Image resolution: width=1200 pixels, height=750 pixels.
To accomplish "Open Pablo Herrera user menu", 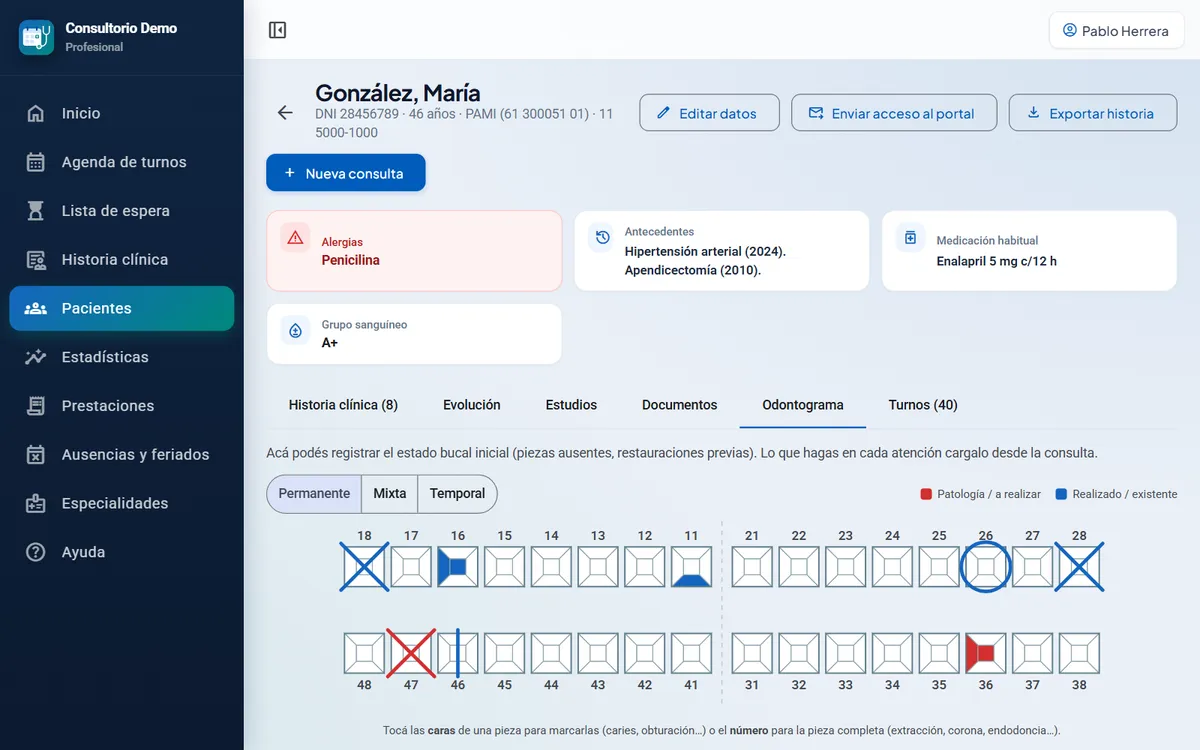I will pyautogui.click(x=1116, y=31).
